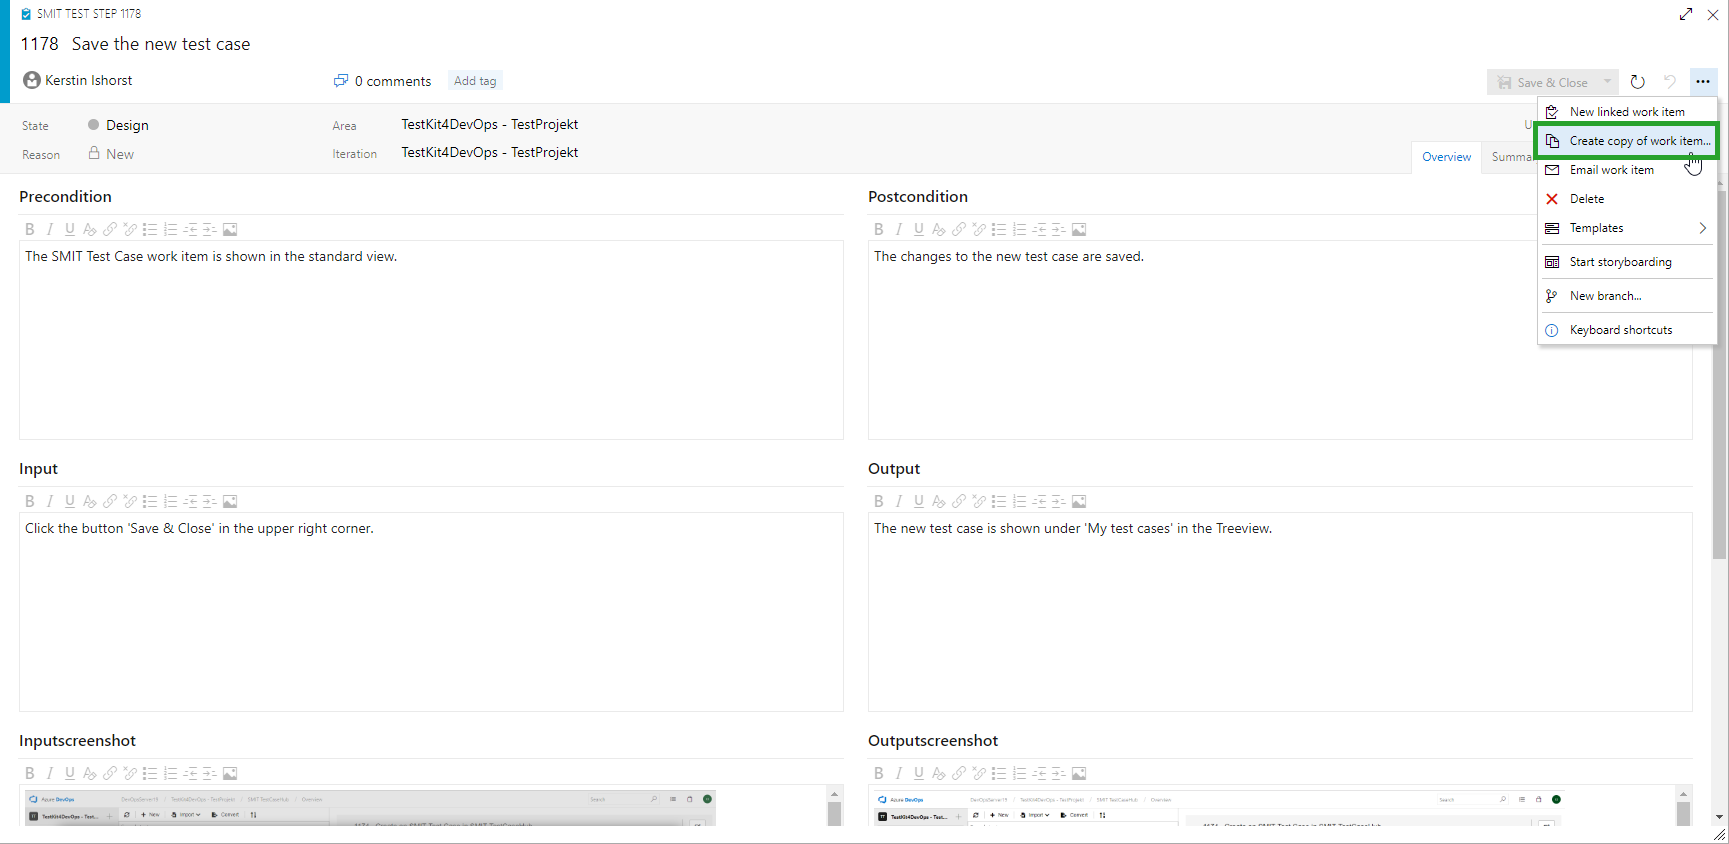Choose Delete from the actions menu
Viewport: 1729px width, 844px height.
click(1586, 199)
